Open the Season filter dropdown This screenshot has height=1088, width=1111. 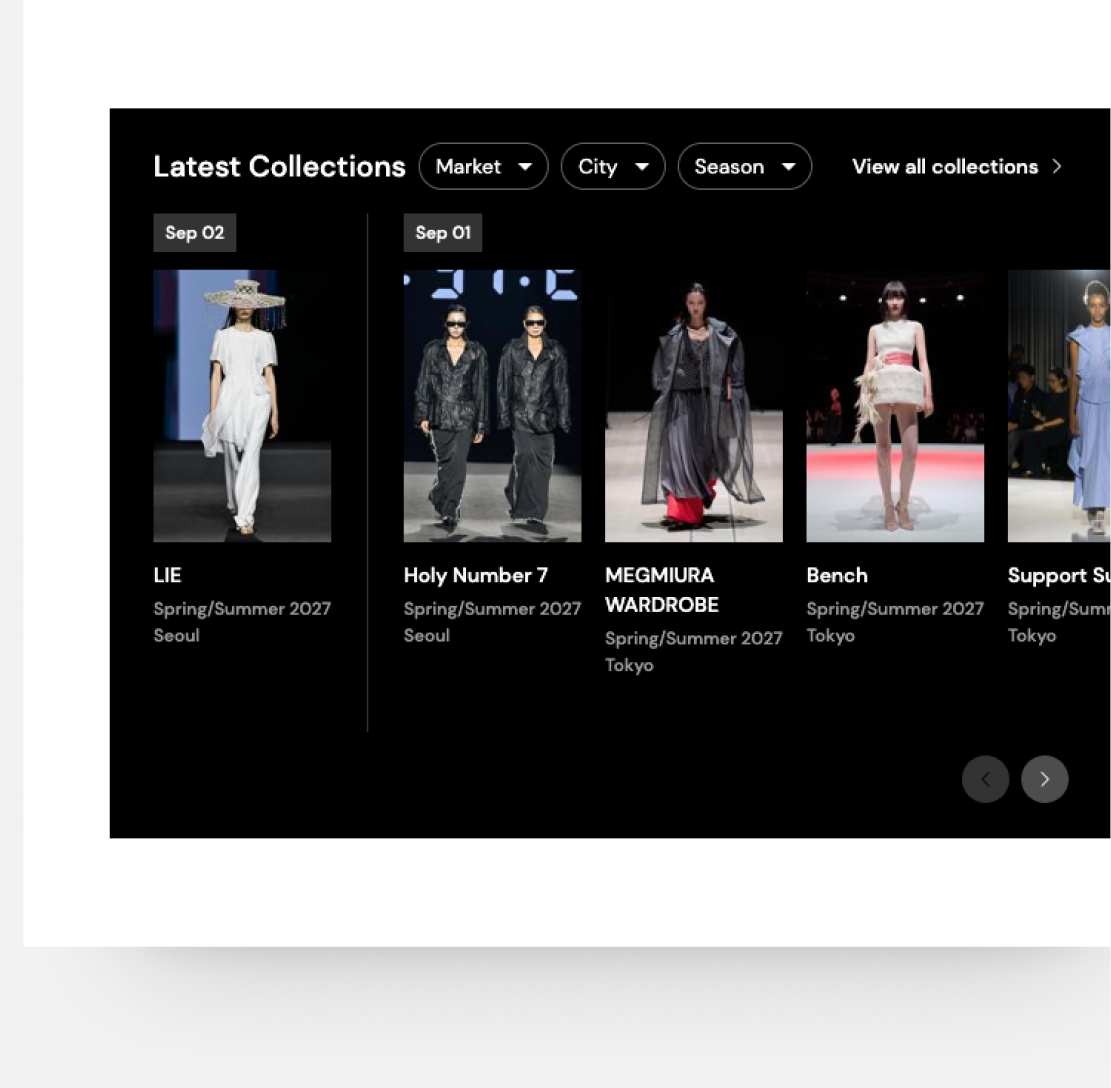pos(745,166)
